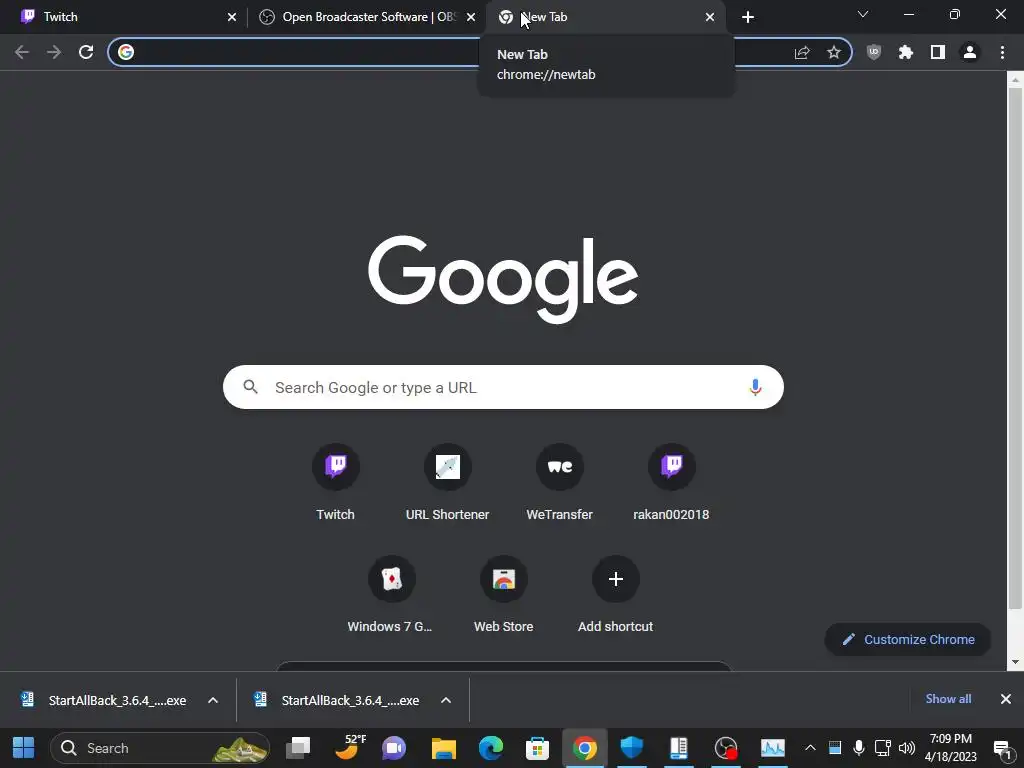
Task: Open OBS Studio in taskbar
Action: [x=726, y=748]
